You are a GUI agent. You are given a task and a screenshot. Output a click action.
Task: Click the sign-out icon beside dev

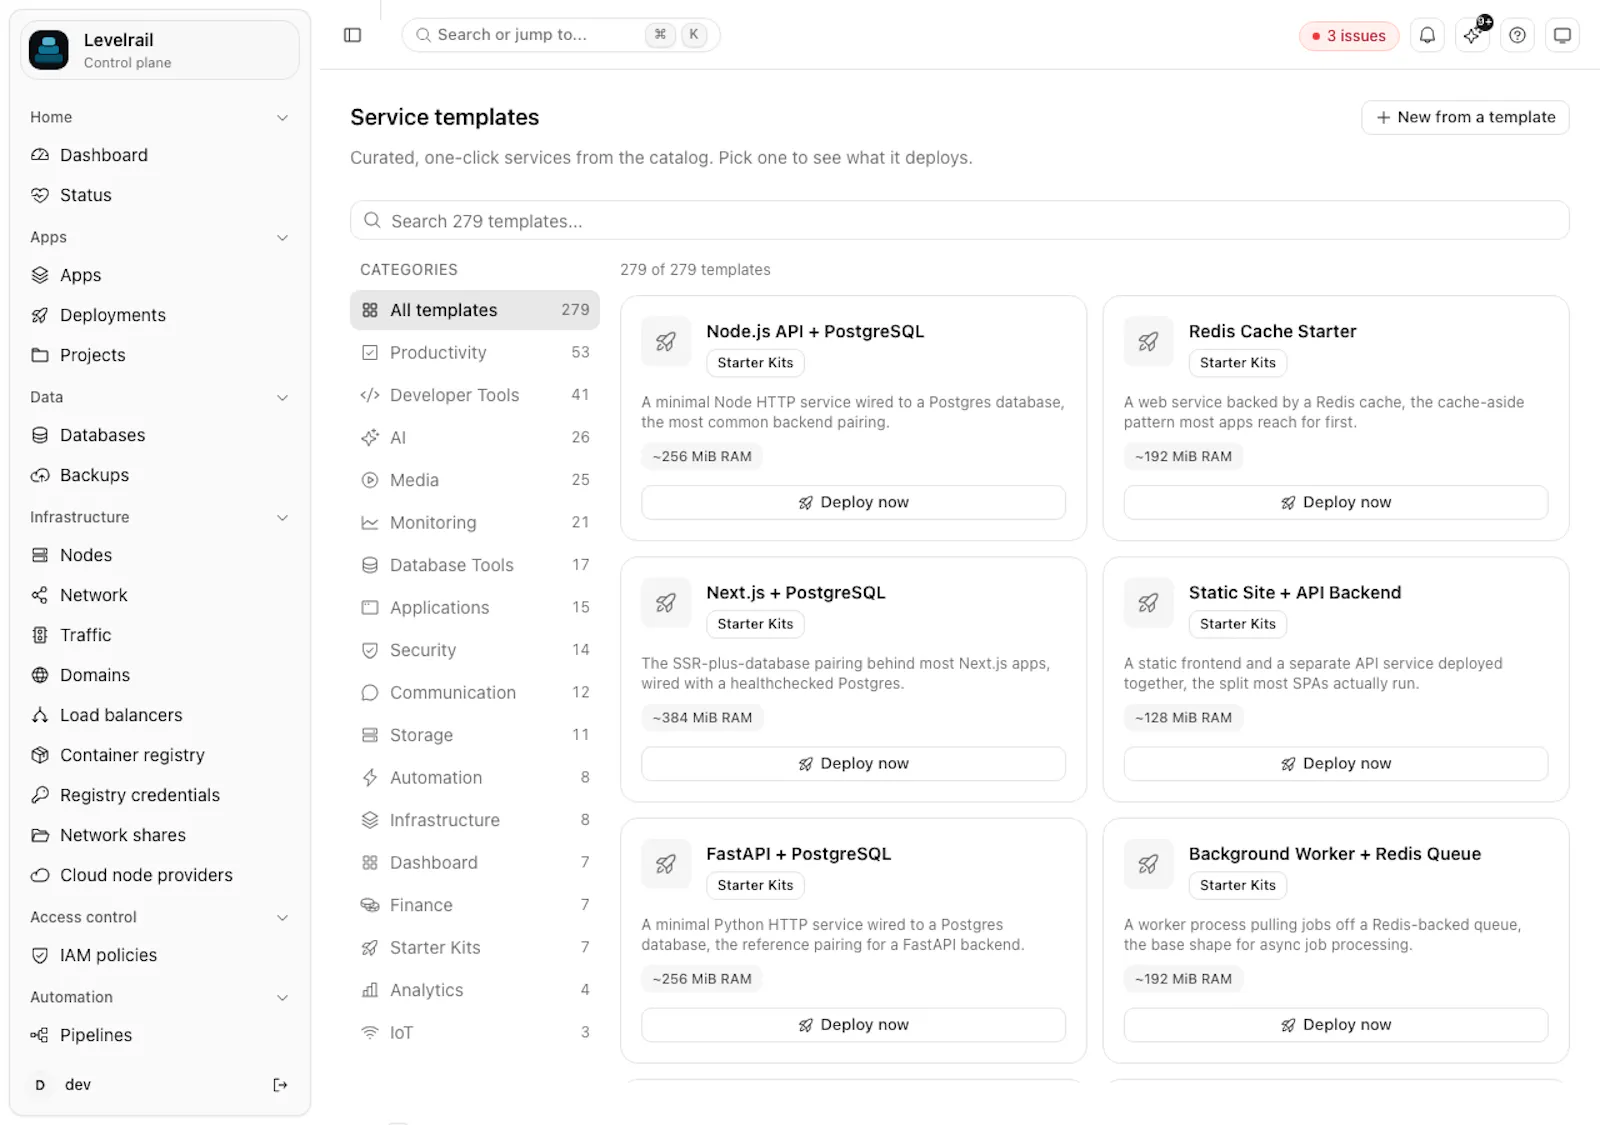point(280,1085)
